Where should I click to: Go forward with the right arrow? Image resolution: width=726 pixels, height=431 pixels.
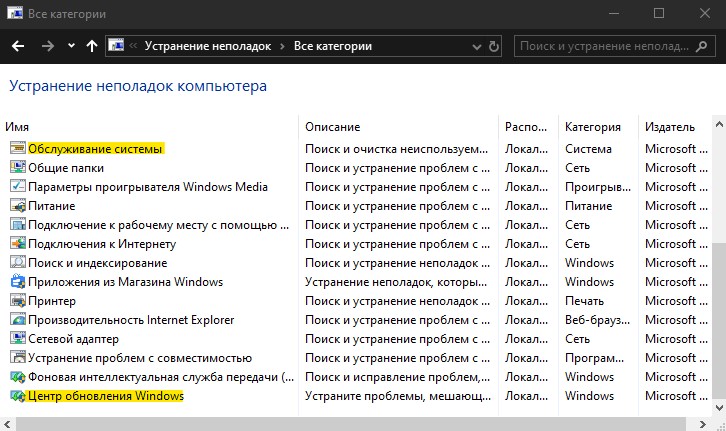coord(48,46)
